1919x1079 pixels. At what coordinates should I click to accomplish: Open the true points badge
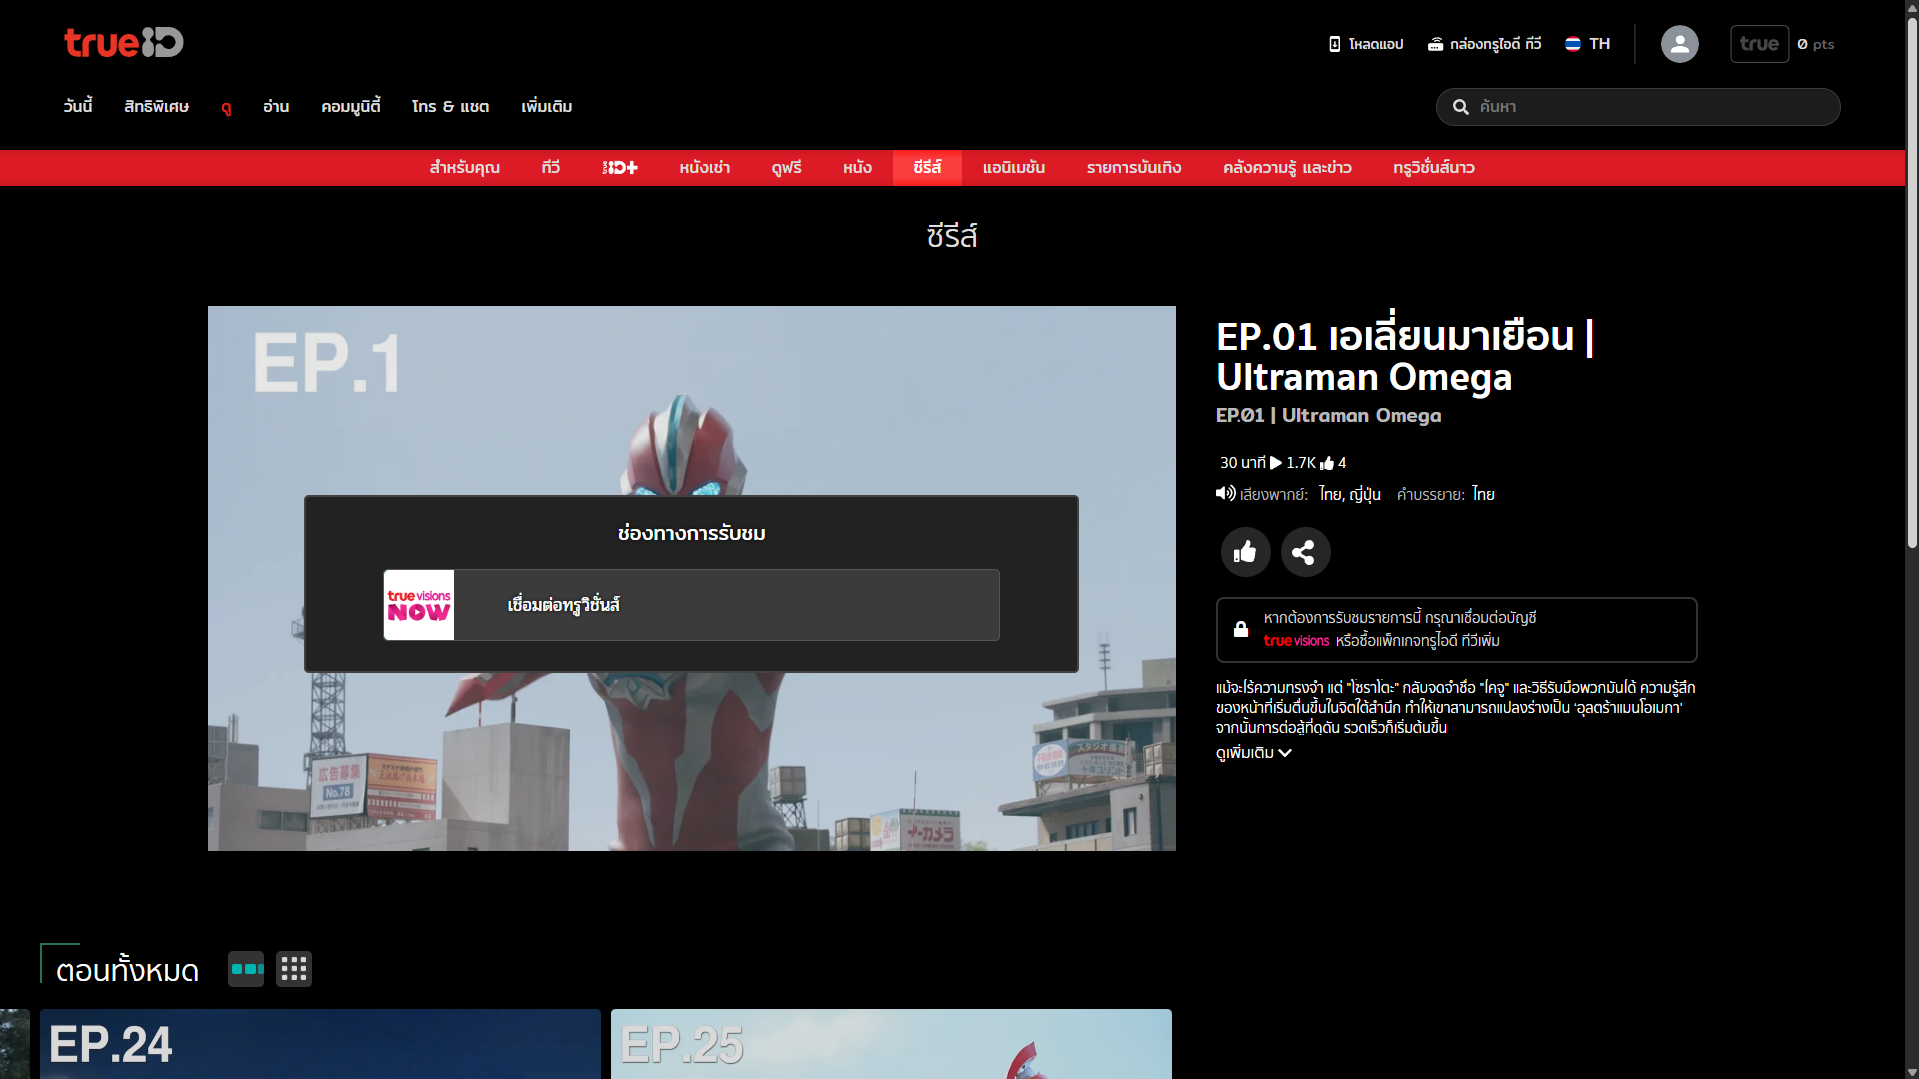[1760, 44]
